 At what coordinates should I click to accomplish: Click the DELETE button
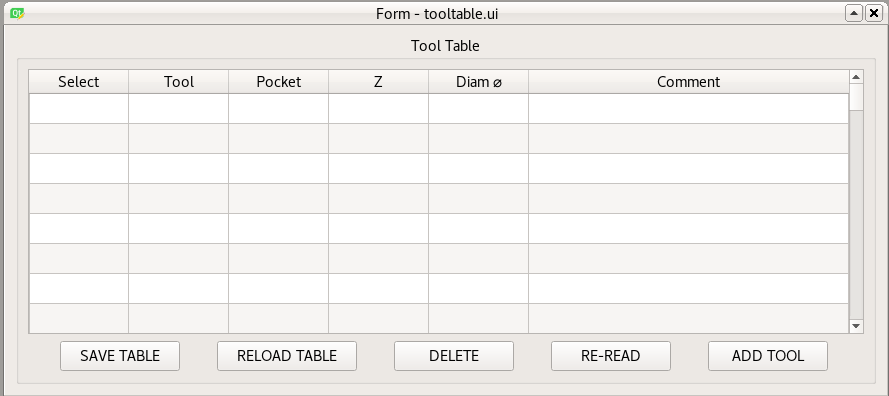pos(454,356)
